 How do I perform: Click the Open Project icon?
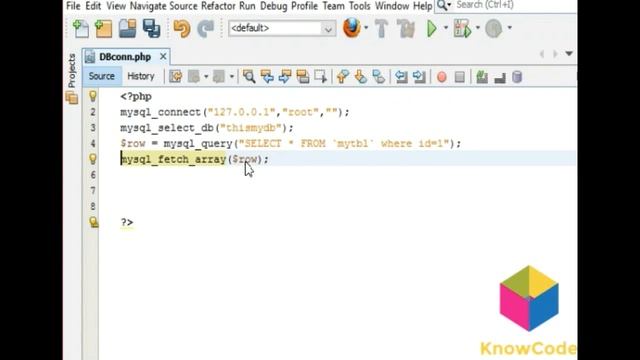click(127, 29)
